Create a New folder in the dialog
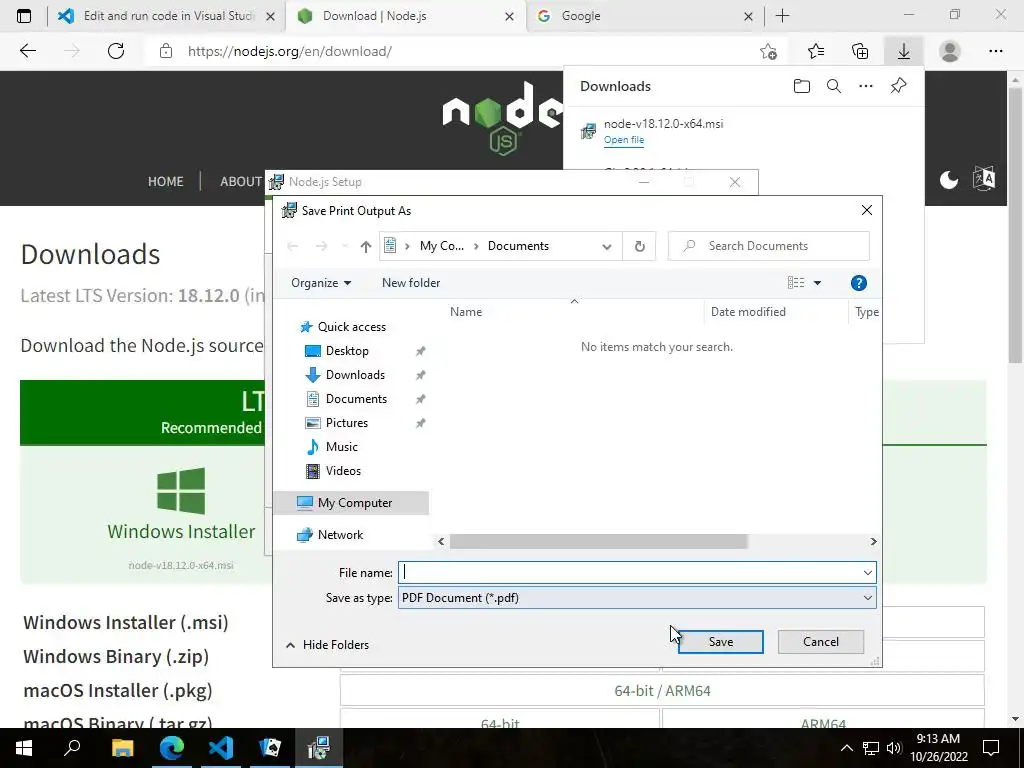 point(411,283)
